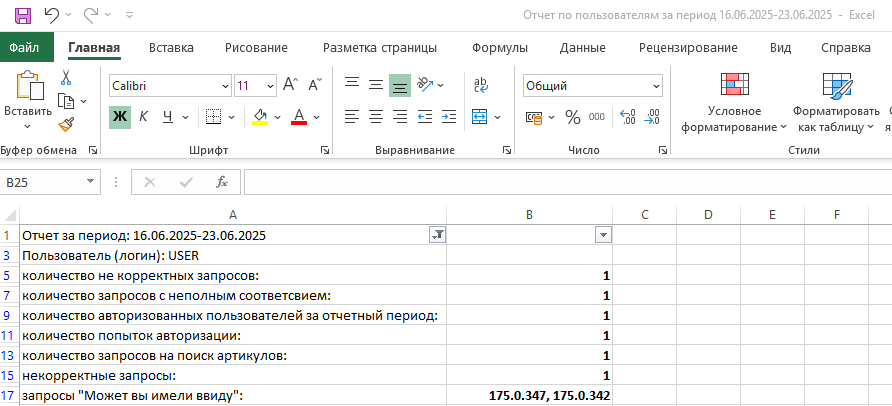Screen dimensions: 892x406
Task: Apply accounting currency format icon
Action: coord(533,117)
